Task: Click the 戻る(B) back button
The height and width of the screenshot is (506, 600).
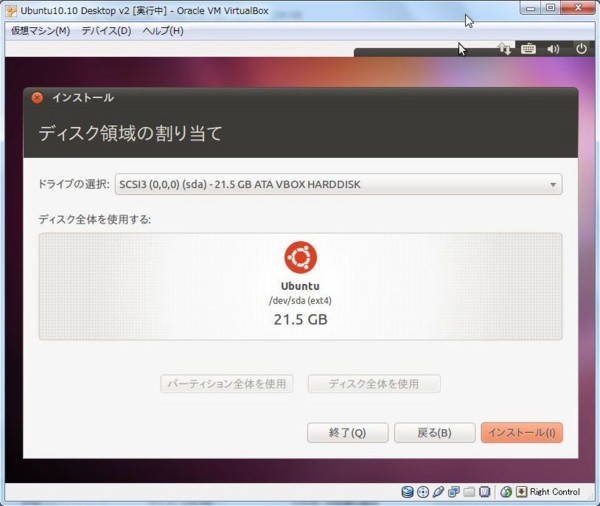Action: point(435,433)
